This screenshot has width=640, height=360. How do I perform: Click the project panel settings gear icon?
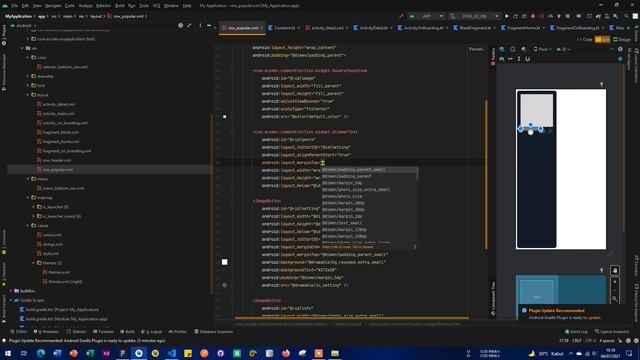pyautogui.click(x=180, y=25)
